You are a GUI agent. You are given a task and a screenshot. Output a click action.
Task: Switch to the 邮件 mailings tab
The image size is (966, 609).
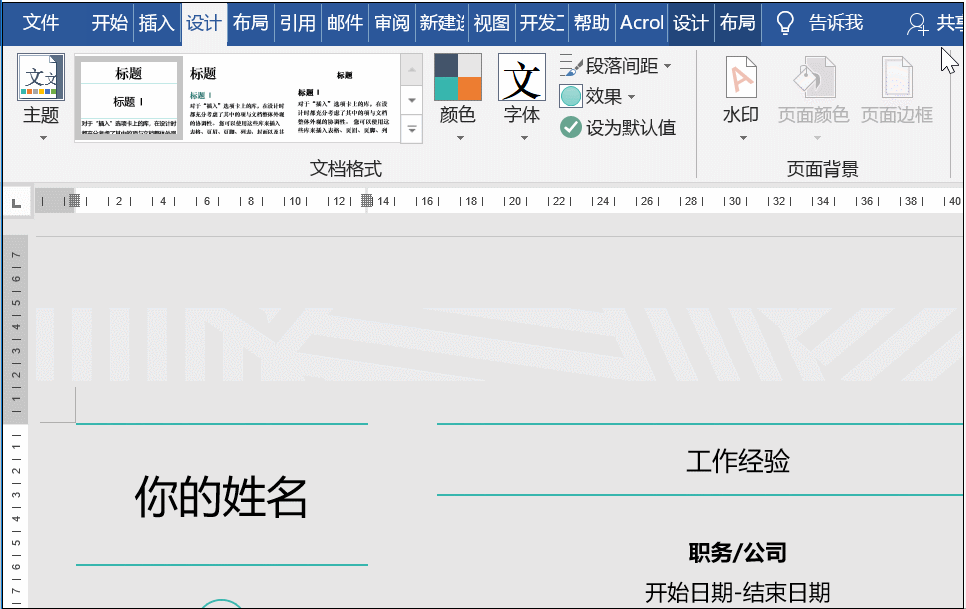click(344, 23)
